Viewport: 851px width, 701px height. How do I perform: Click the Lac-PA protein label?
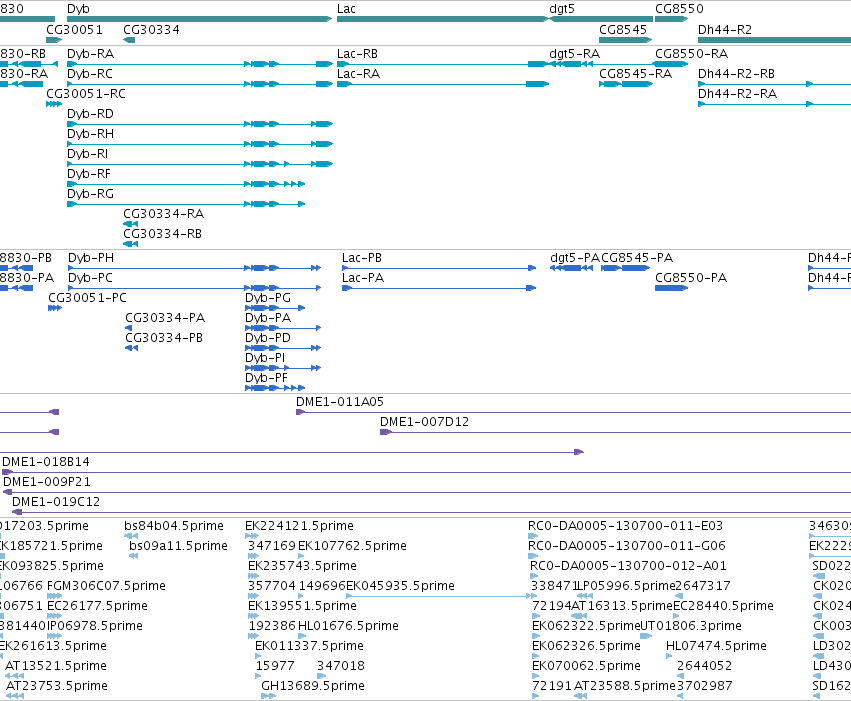click(x=363, y=278)
